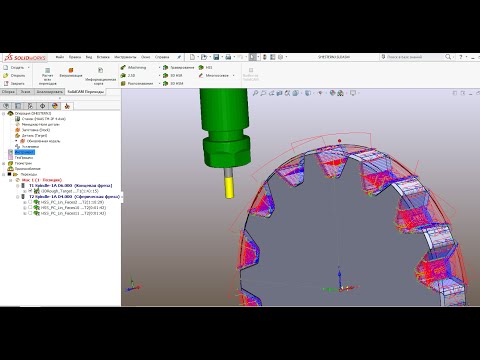Click the Apply Scene icon

pos(340,93)
